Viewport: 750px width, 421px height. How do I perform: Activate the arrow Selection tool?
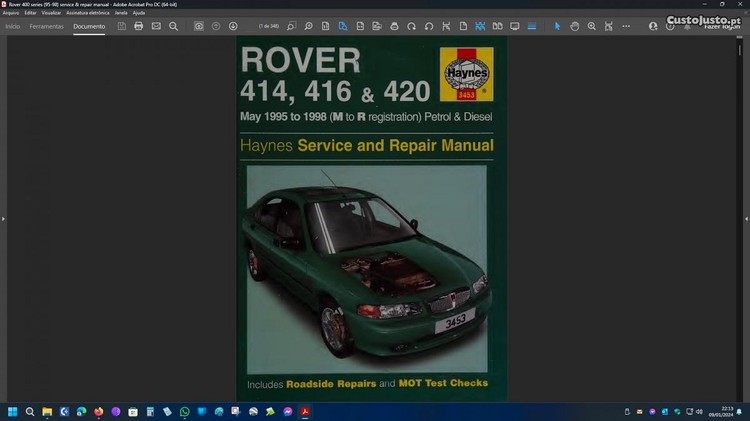(x=558, y=26)
